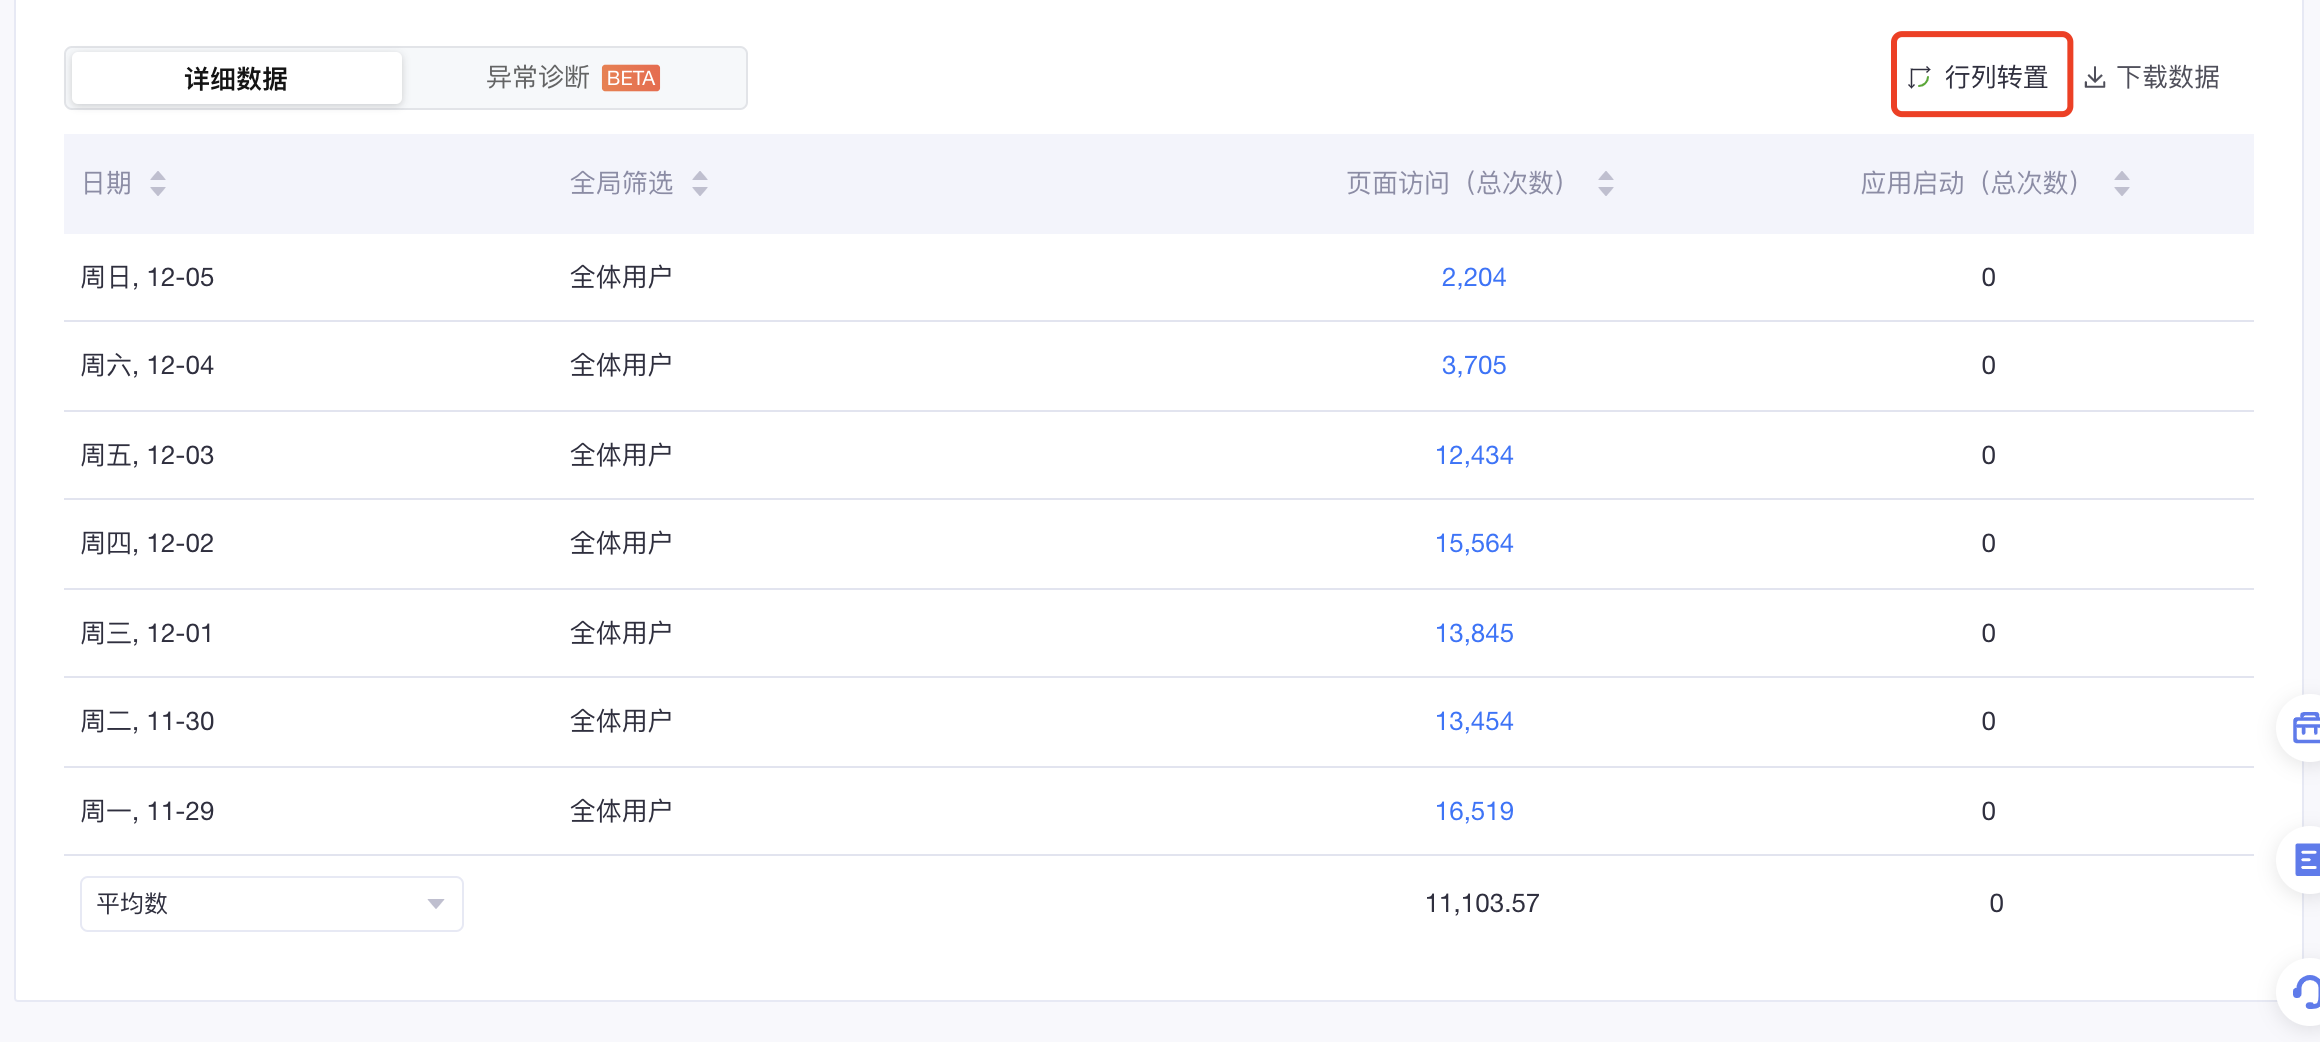Viewport: 2320px width, 1042px height.
Task: Select the 周四, 12-02 date cell
Action: 147,543
